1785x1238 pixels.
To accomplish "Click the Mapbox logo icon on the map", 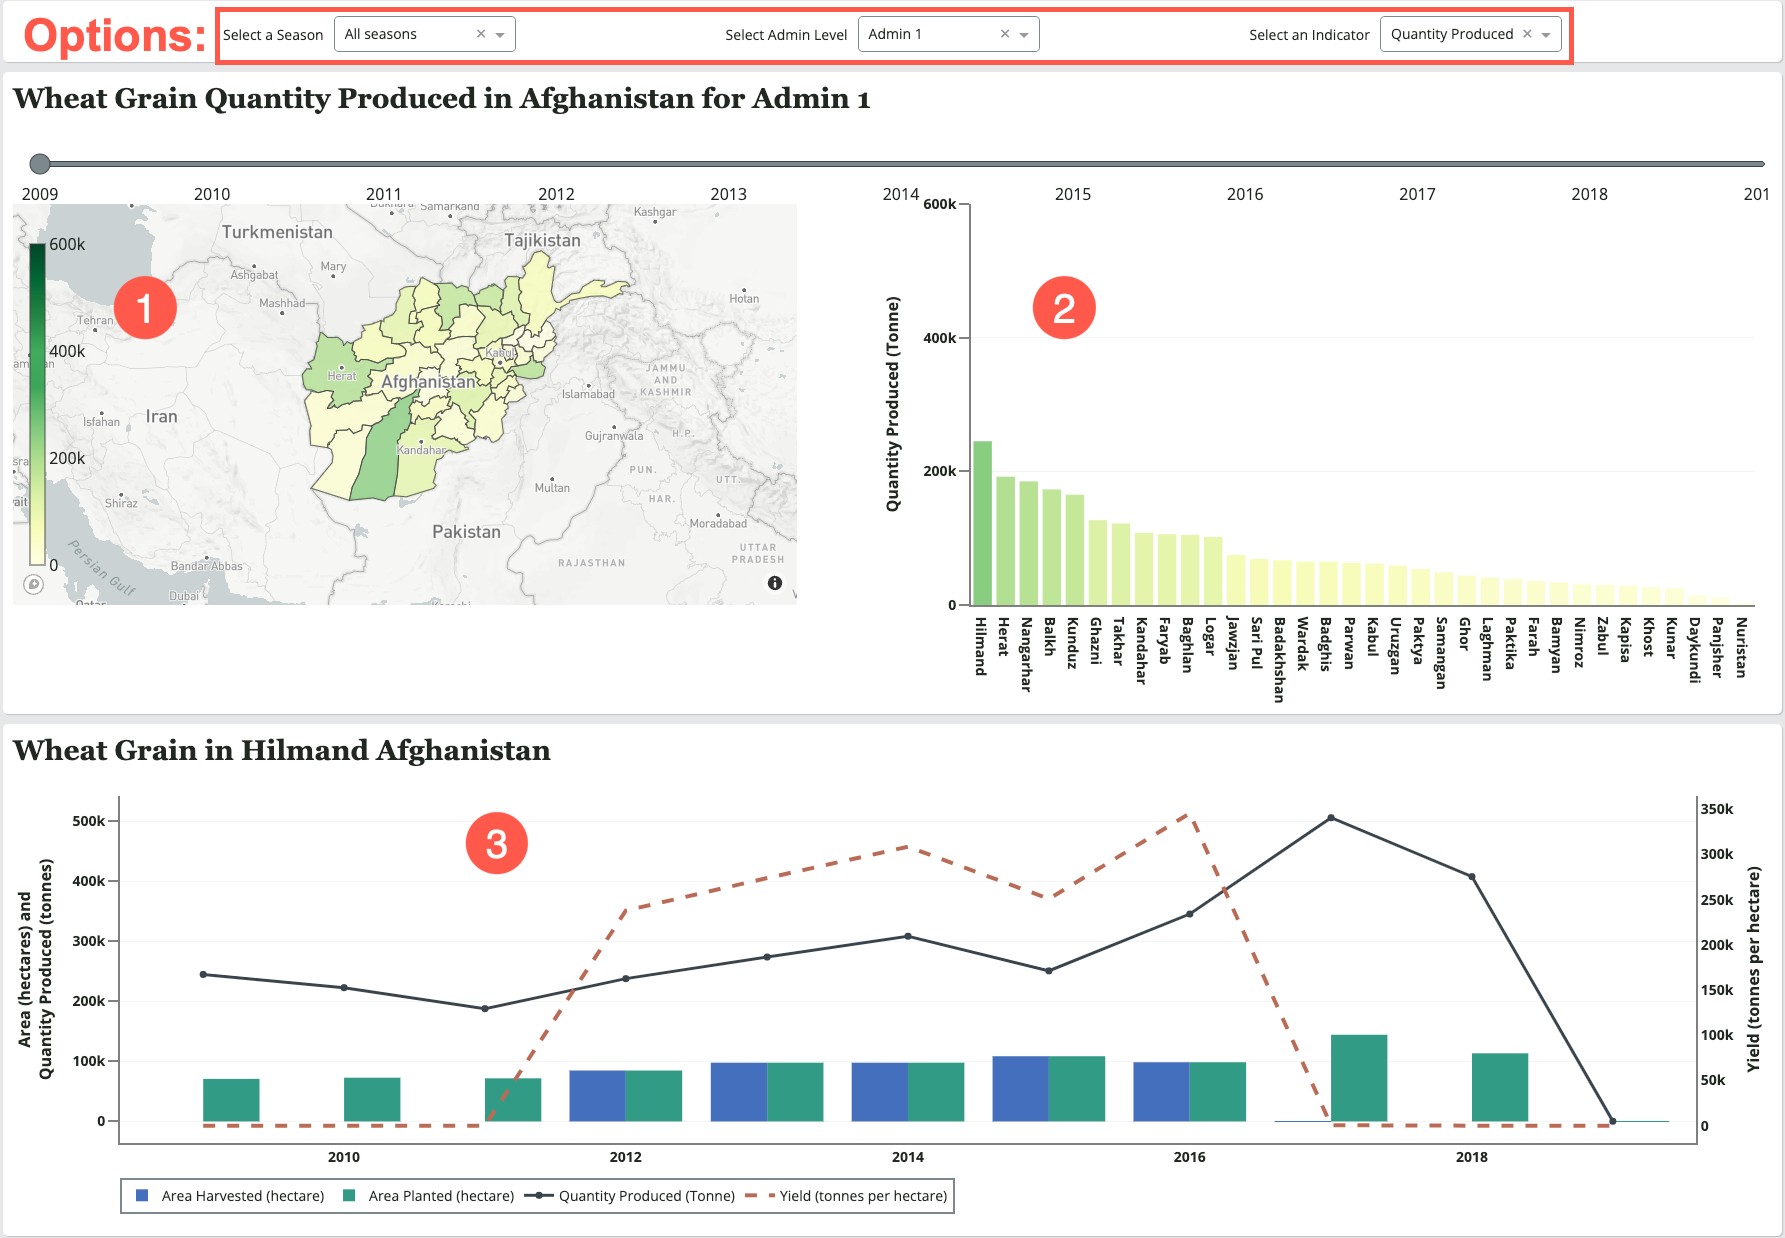I will (33, 584).
